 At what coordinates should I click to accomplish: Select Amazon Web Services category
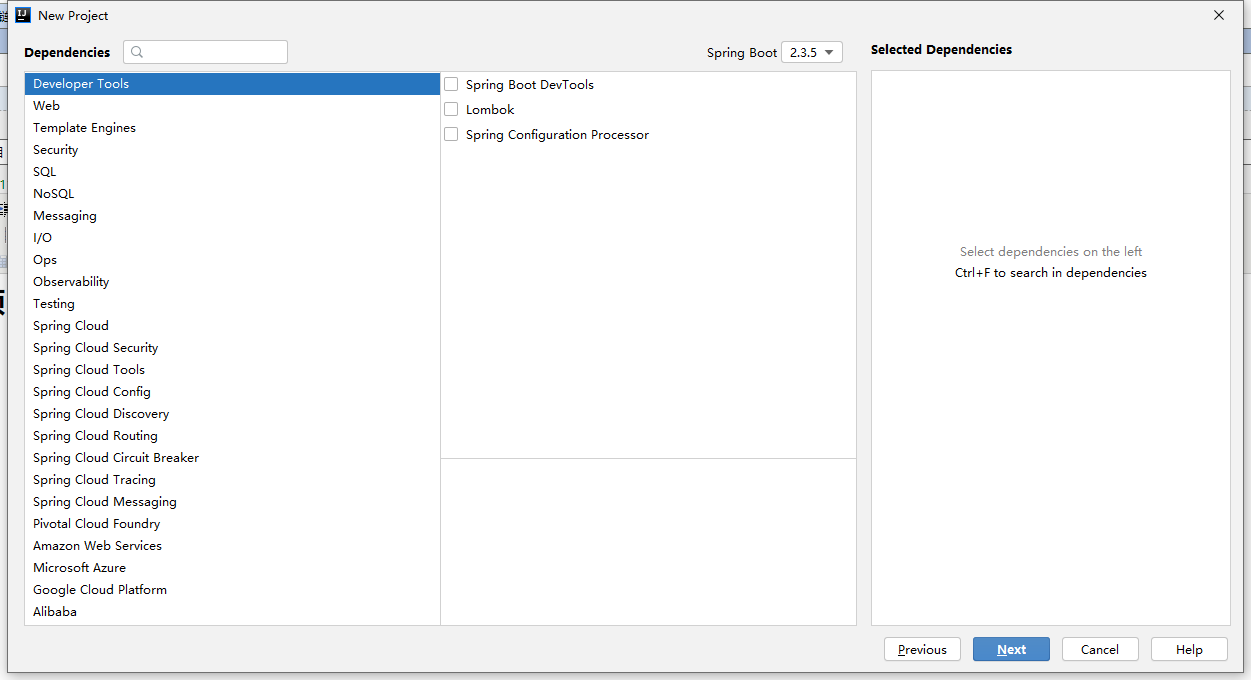(x=232, y=546)
